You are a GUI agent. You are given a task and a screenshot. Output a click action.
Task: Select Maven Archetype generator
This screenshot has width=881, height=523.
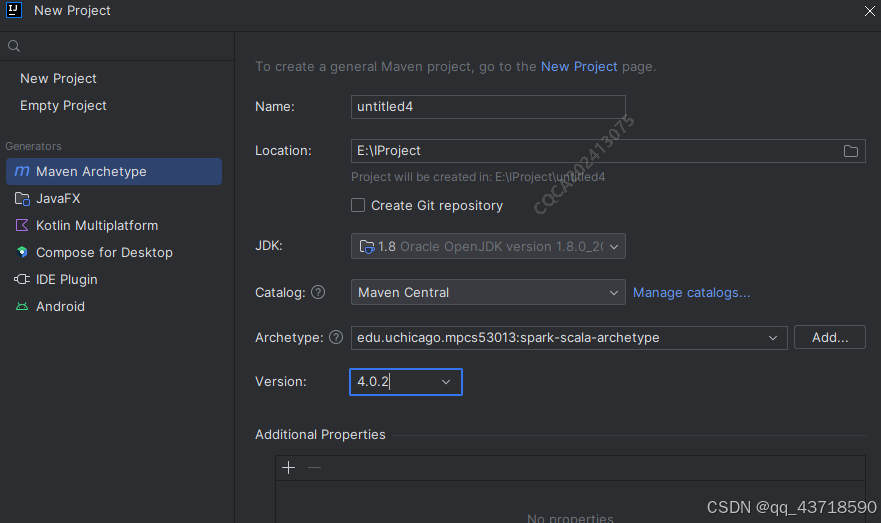pos(91,172)
